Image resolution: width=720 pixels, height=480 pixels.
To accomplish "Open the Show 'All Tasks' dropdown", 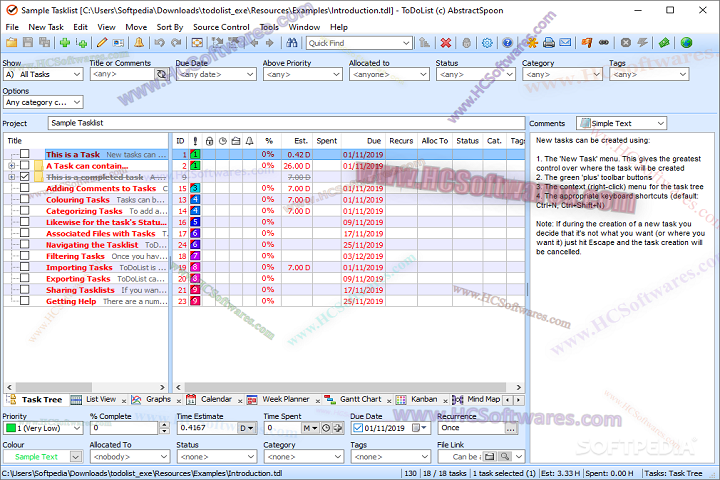I will (x=77, y=74).
